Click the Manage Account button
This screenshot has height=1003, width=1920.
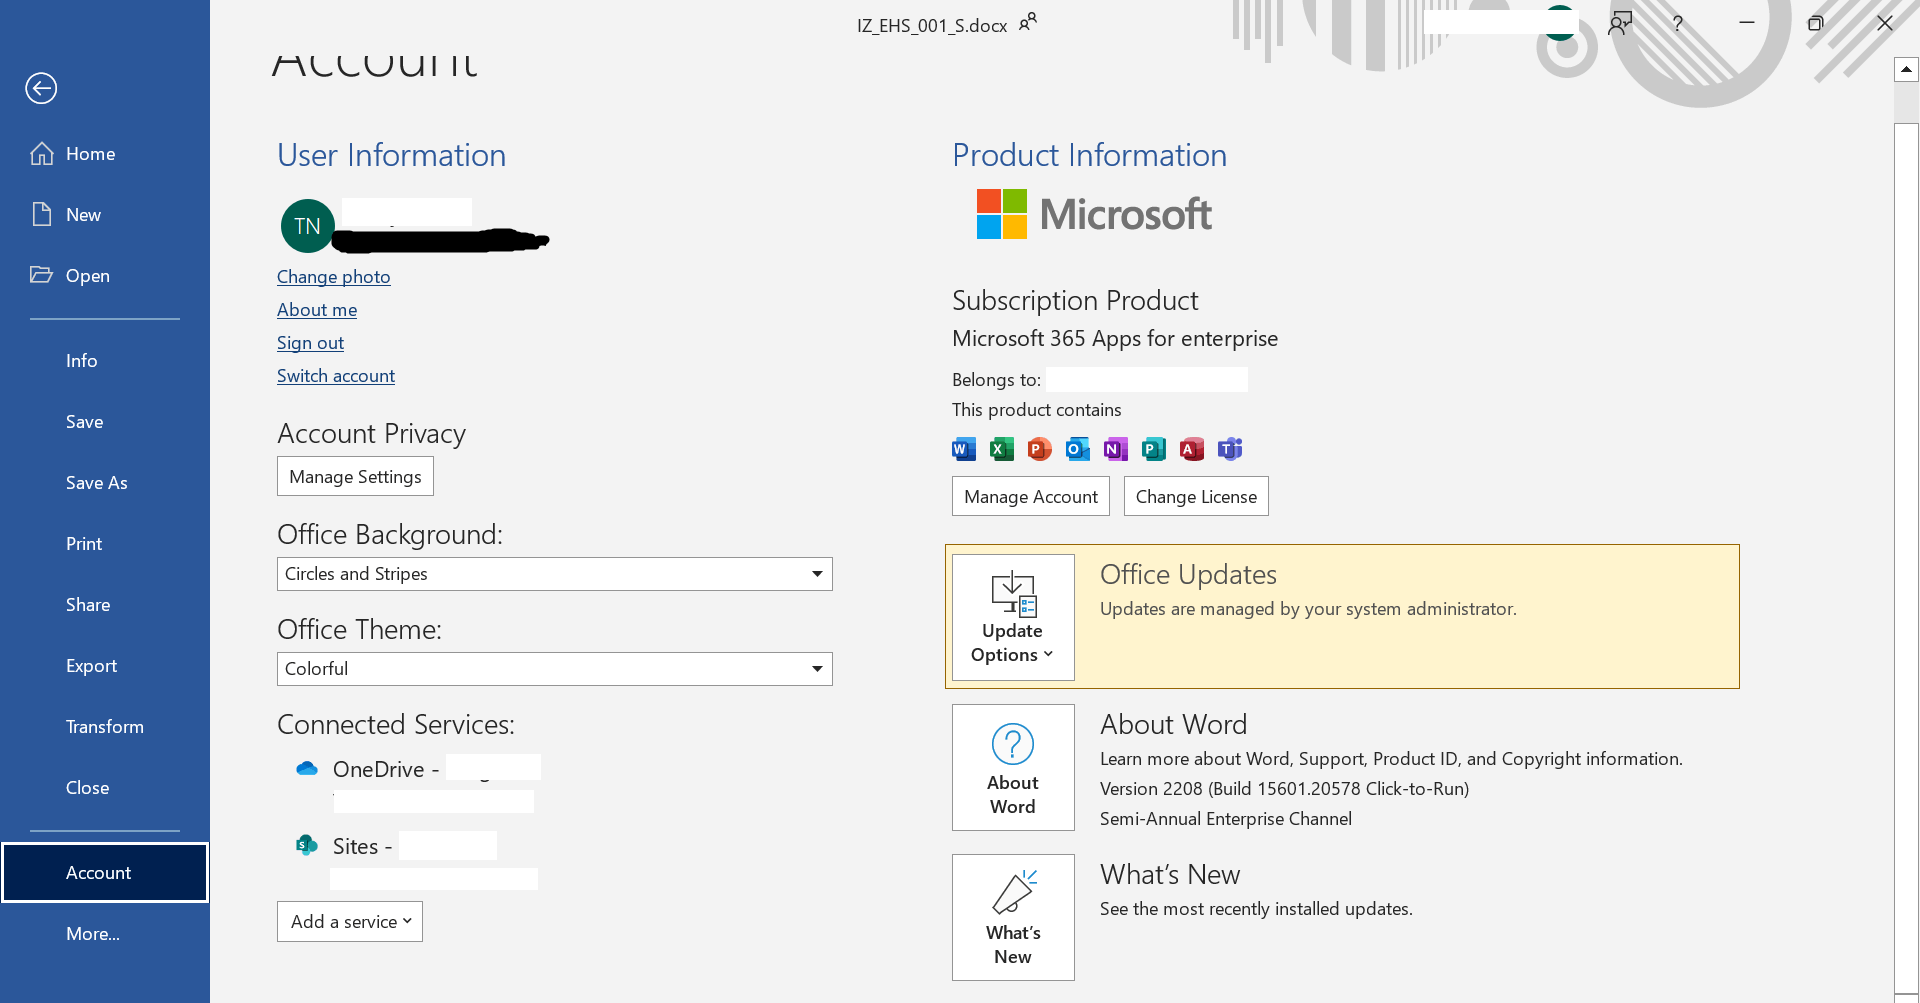coord(1031,497)
